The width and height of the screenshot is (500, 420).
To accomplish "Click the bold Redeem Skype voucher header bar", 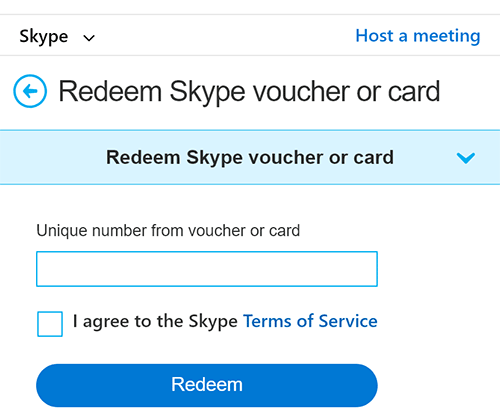I will (250, 157).
